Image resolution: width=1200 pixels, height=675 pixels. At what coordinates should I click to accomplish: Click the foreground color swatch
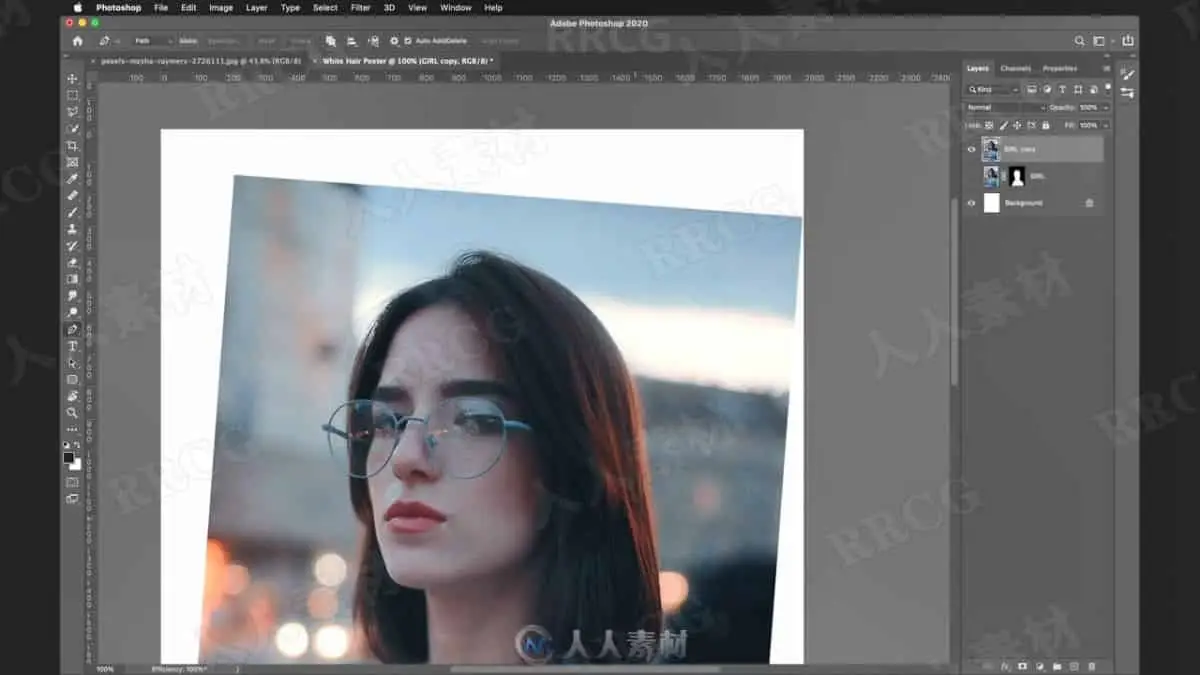[x=69, y=457]
